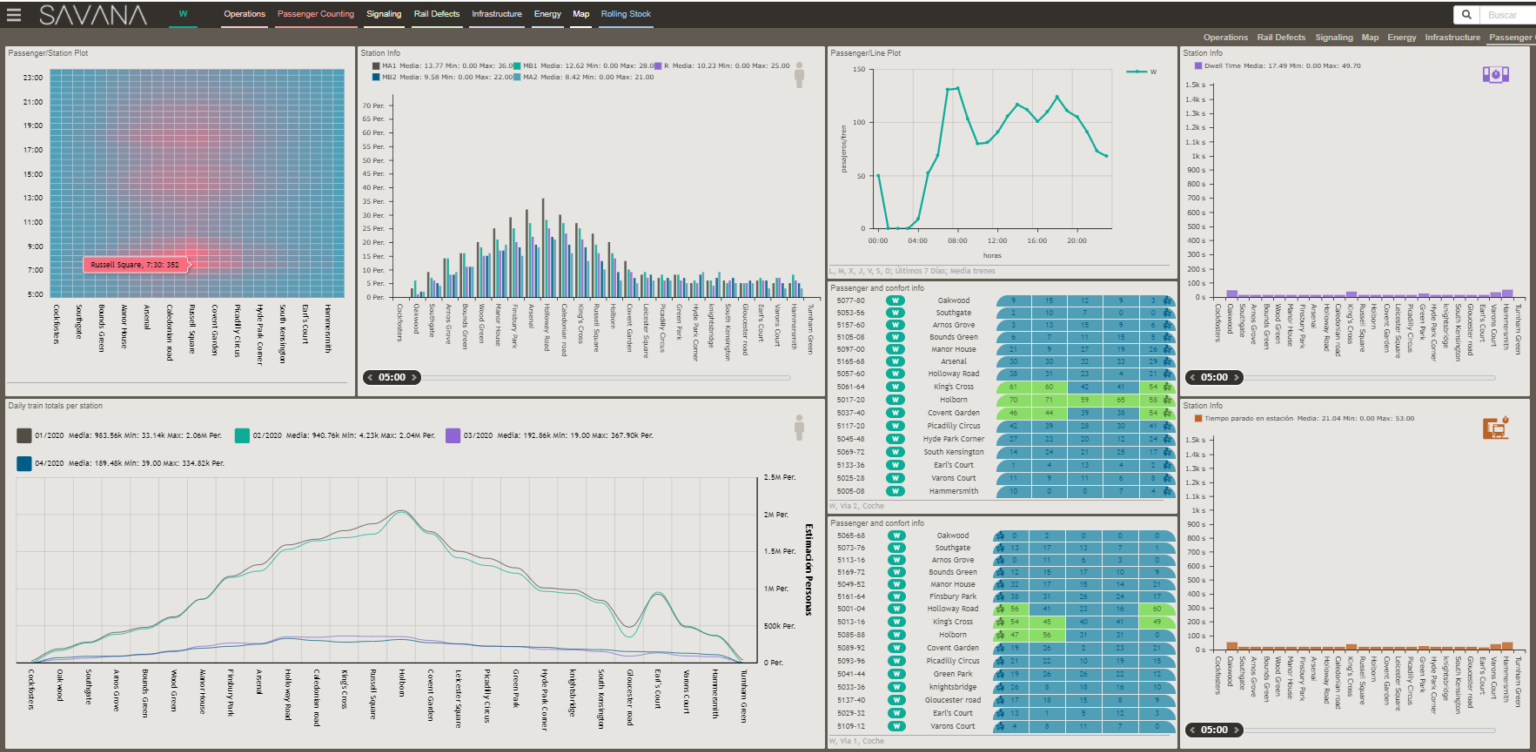Open the Passenger Counting tab in the top navigation
Viewport: 1536px width, 752px height.
[314, 15]
